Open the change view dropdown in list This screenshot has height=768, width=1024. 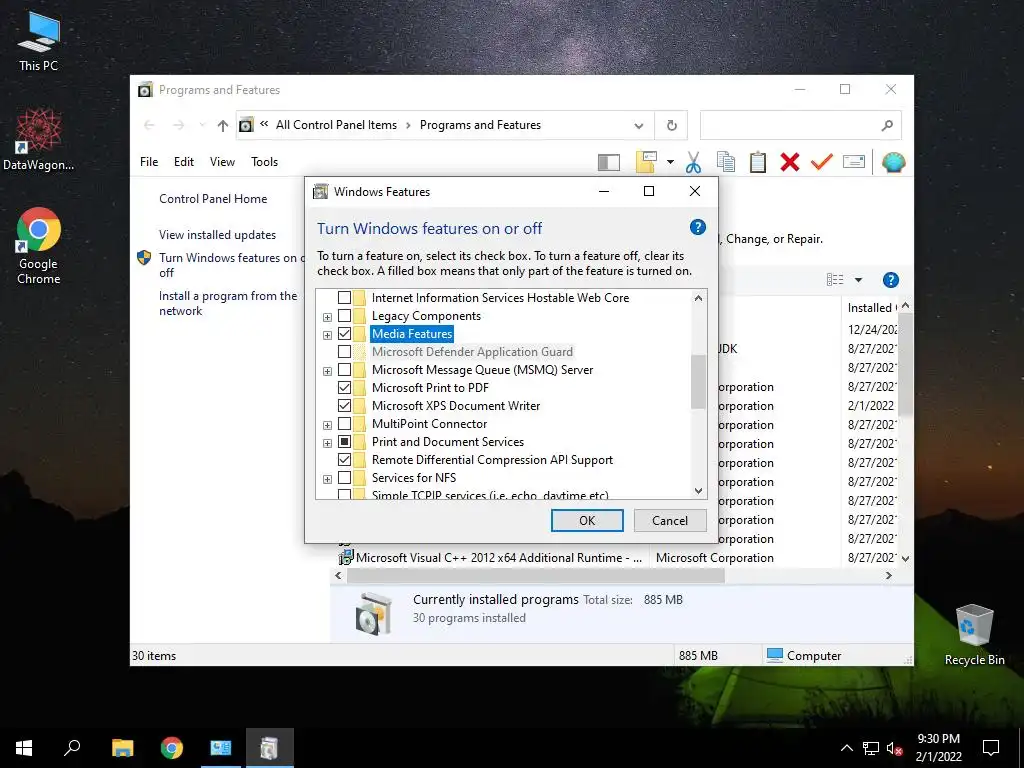(858, 280)
